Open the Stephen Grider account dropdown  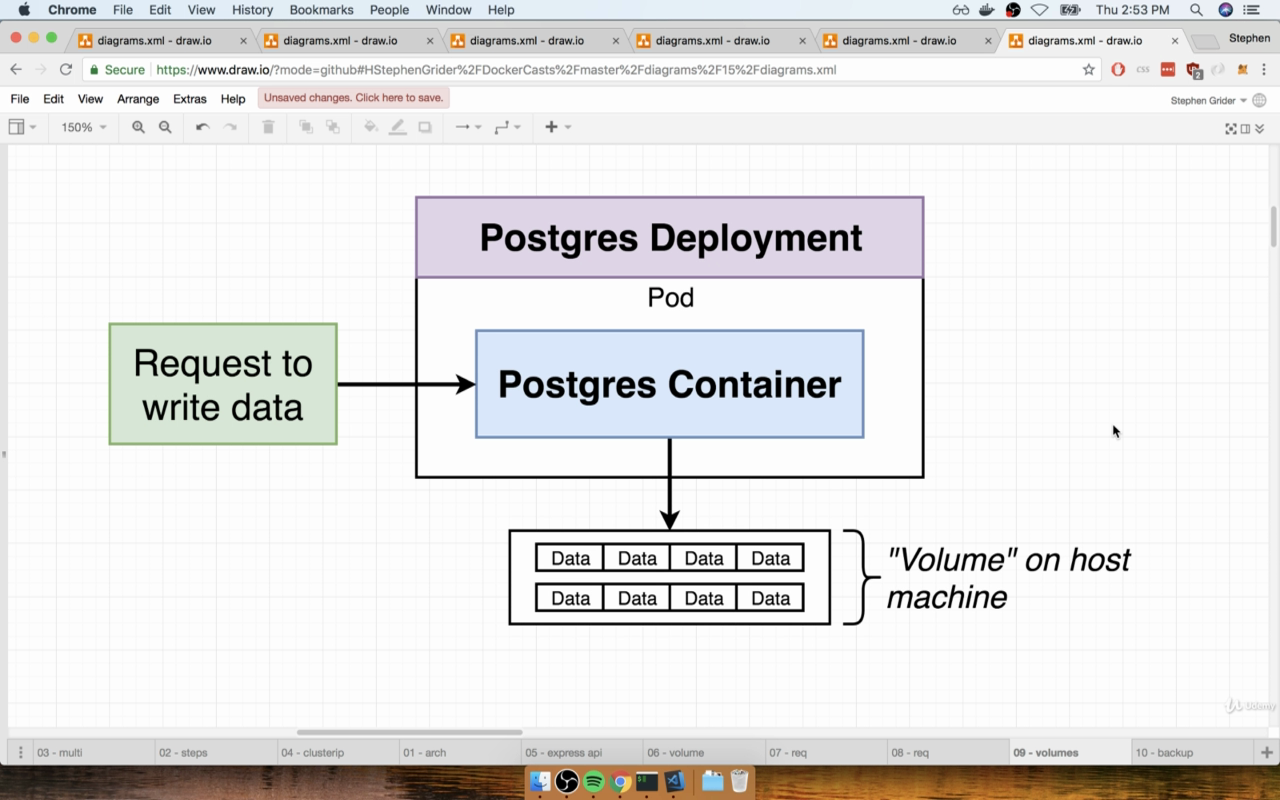pyautogui.click(x=1208, y=100)
